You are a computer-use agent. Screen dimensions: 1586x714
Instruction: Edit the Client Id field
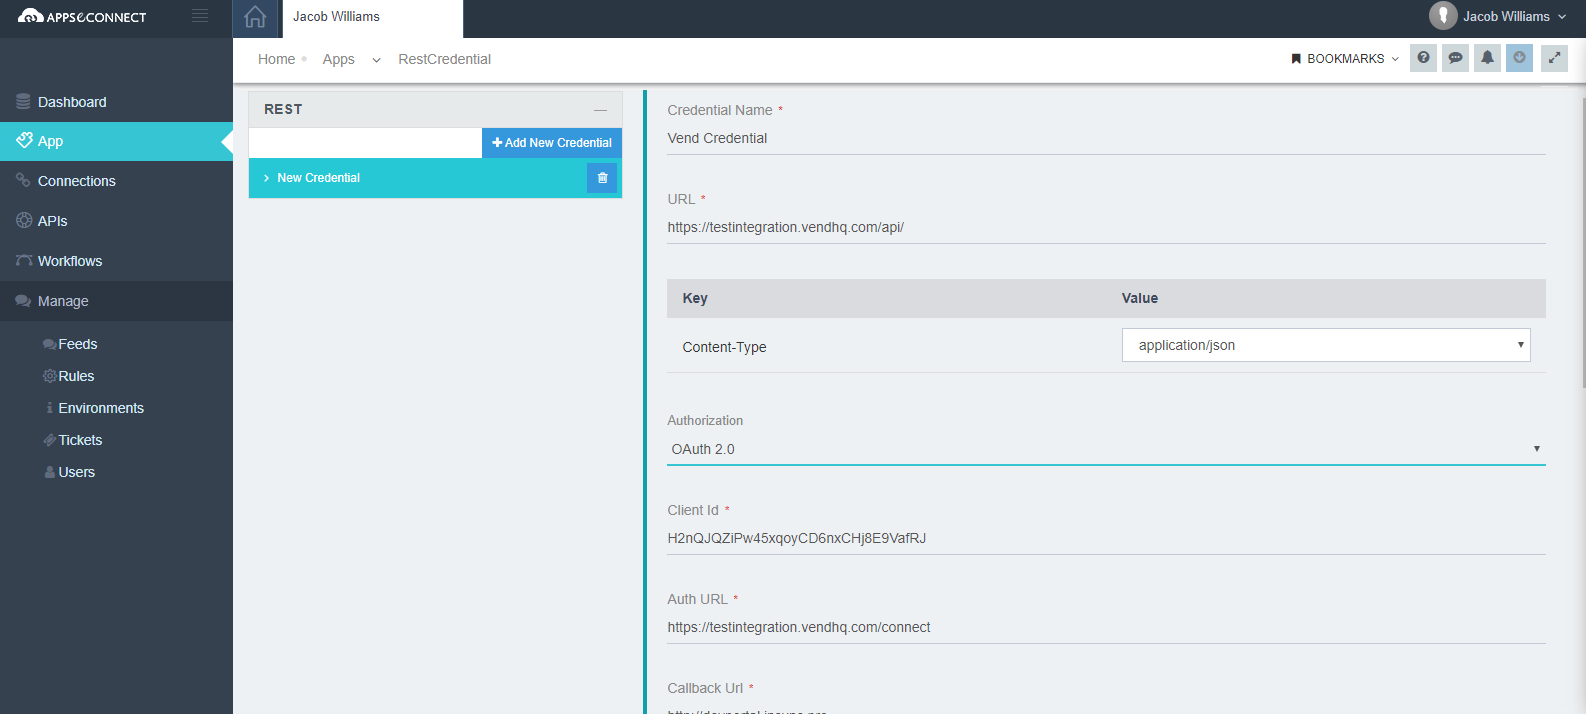(x=1106, y=538)
